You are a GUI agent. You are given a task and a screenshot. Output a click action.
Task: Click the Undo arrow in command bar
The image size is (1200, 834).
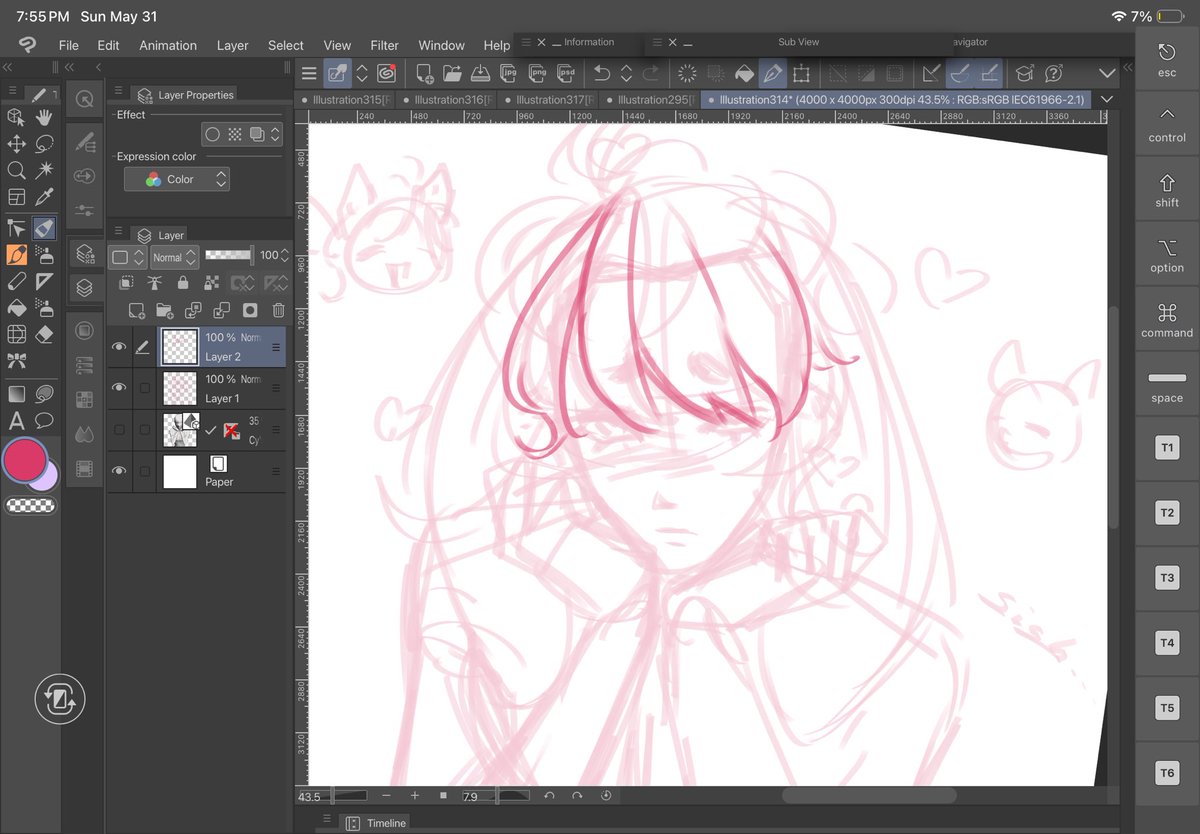601,73
